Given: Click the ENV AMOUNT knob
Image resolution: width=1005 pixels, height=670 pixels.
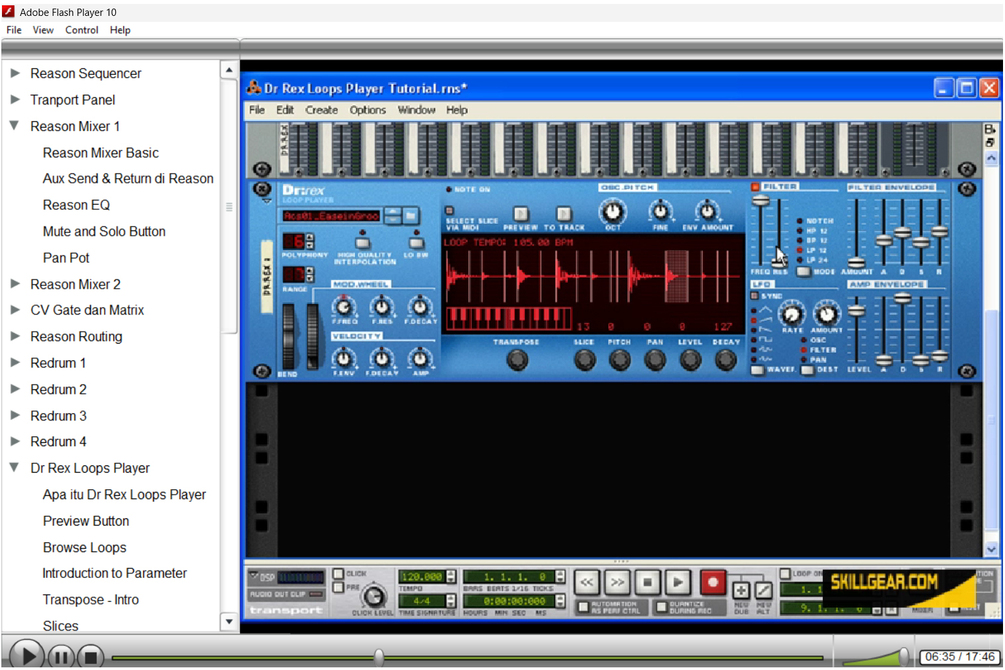Looking at the screenshot, I should pos(707,211).
